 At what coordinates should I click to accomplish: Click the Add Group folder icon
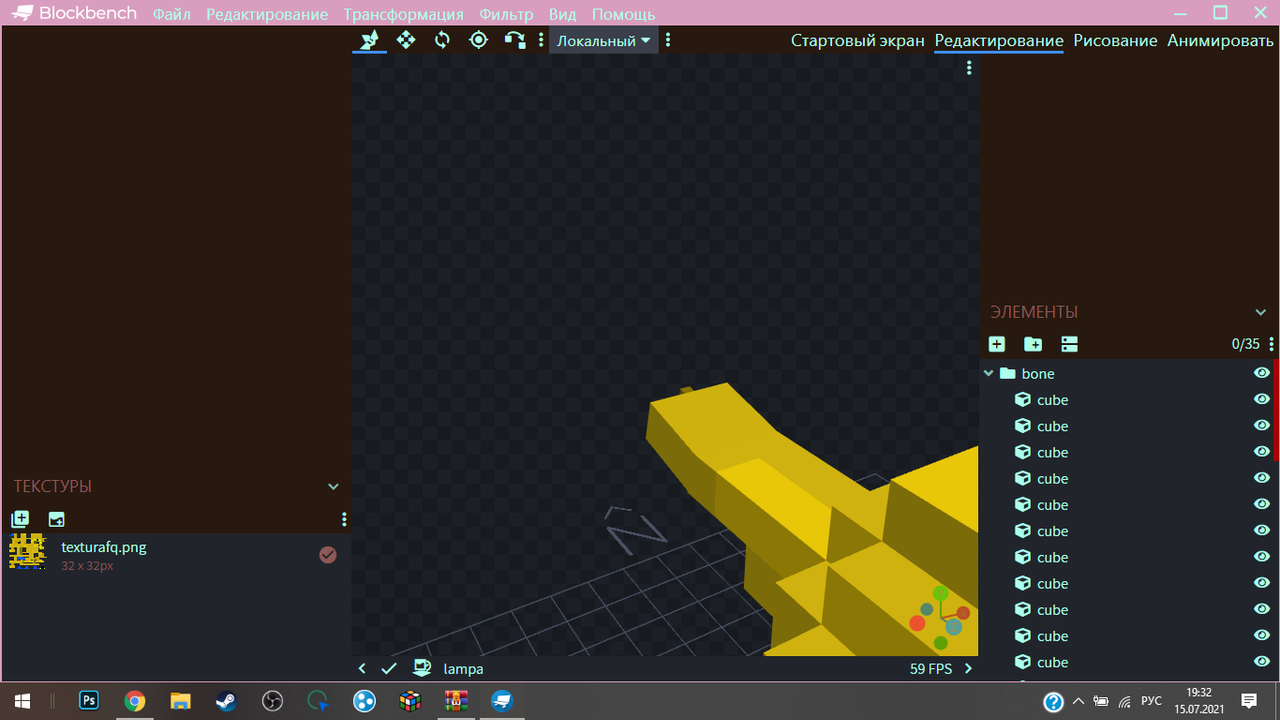click(x=1033, y=344)
